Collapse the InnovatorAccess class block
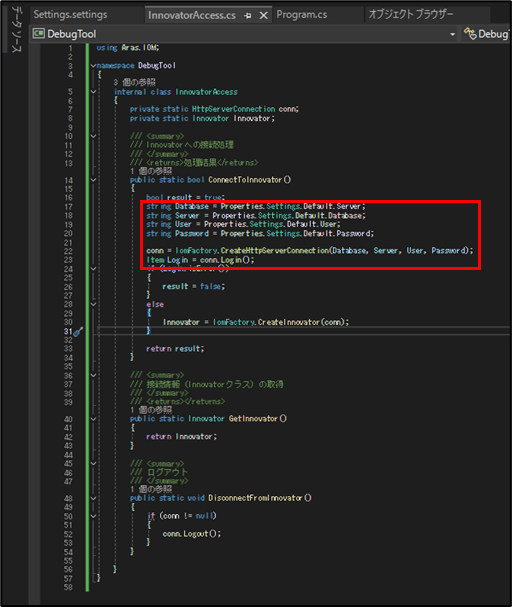The width and height of the screenshot is (512, 607). pos(93,92)
